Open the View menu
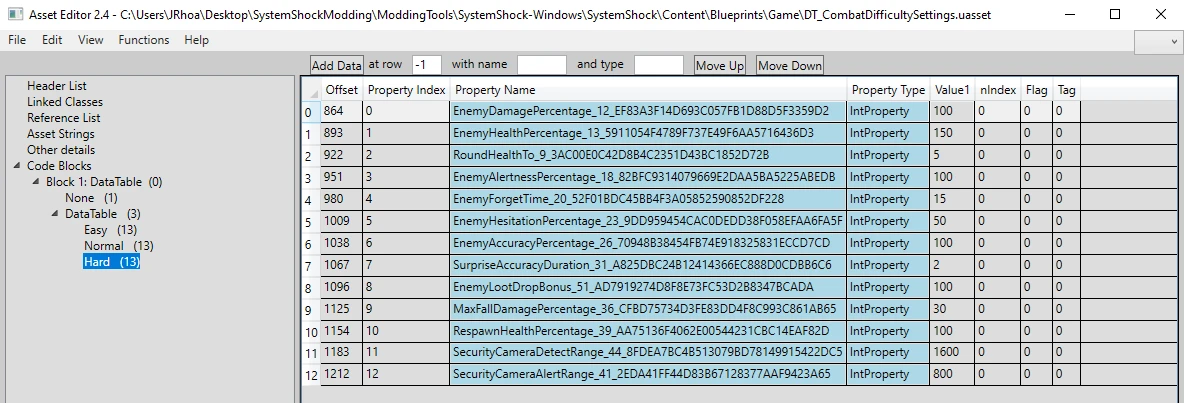 point(91,40)
